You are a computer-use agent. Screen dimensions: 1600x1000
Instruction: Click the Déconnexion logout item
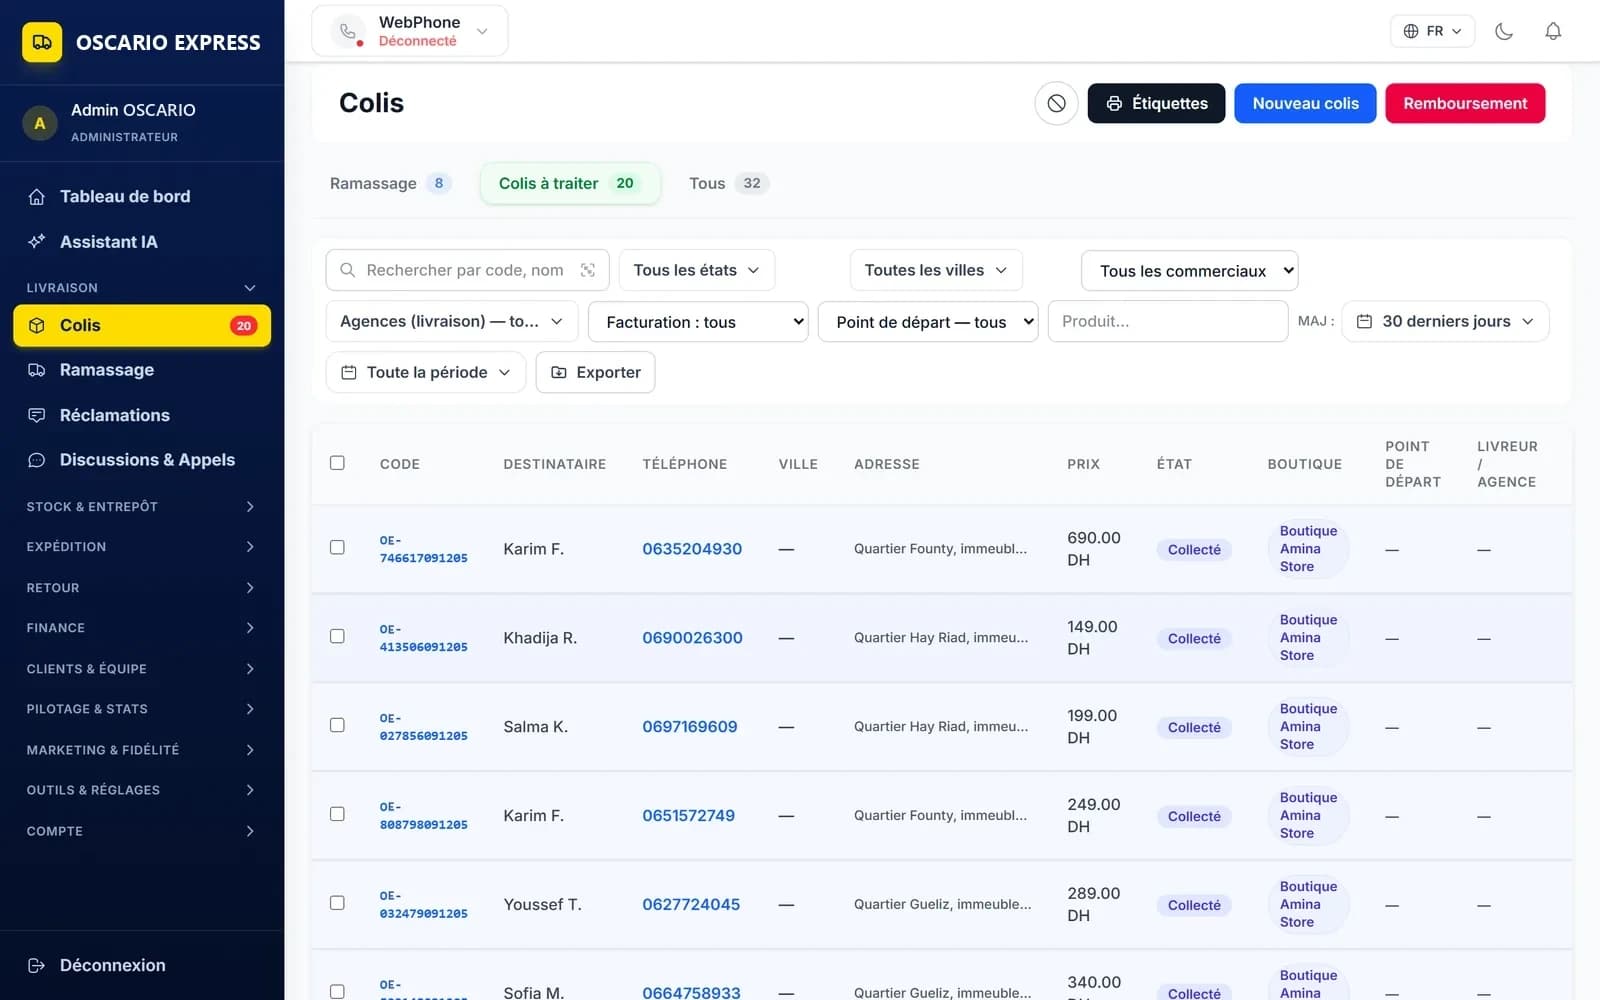pyautogui.click(x=142, y=965)
